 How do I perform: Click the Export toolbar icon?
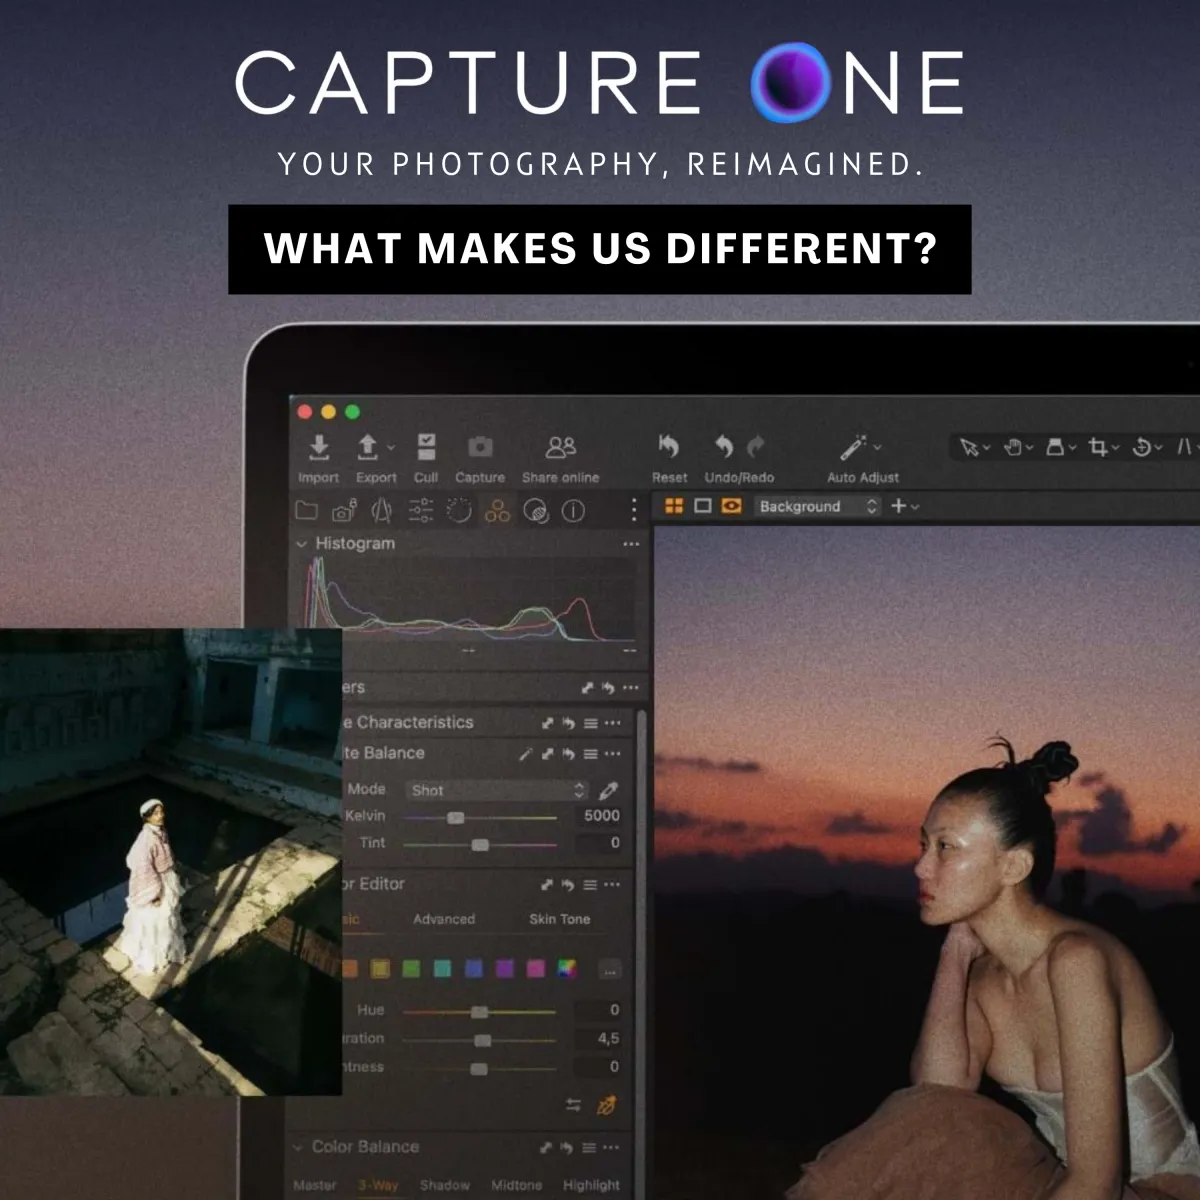pyautogui.click(x=368, y=447)
